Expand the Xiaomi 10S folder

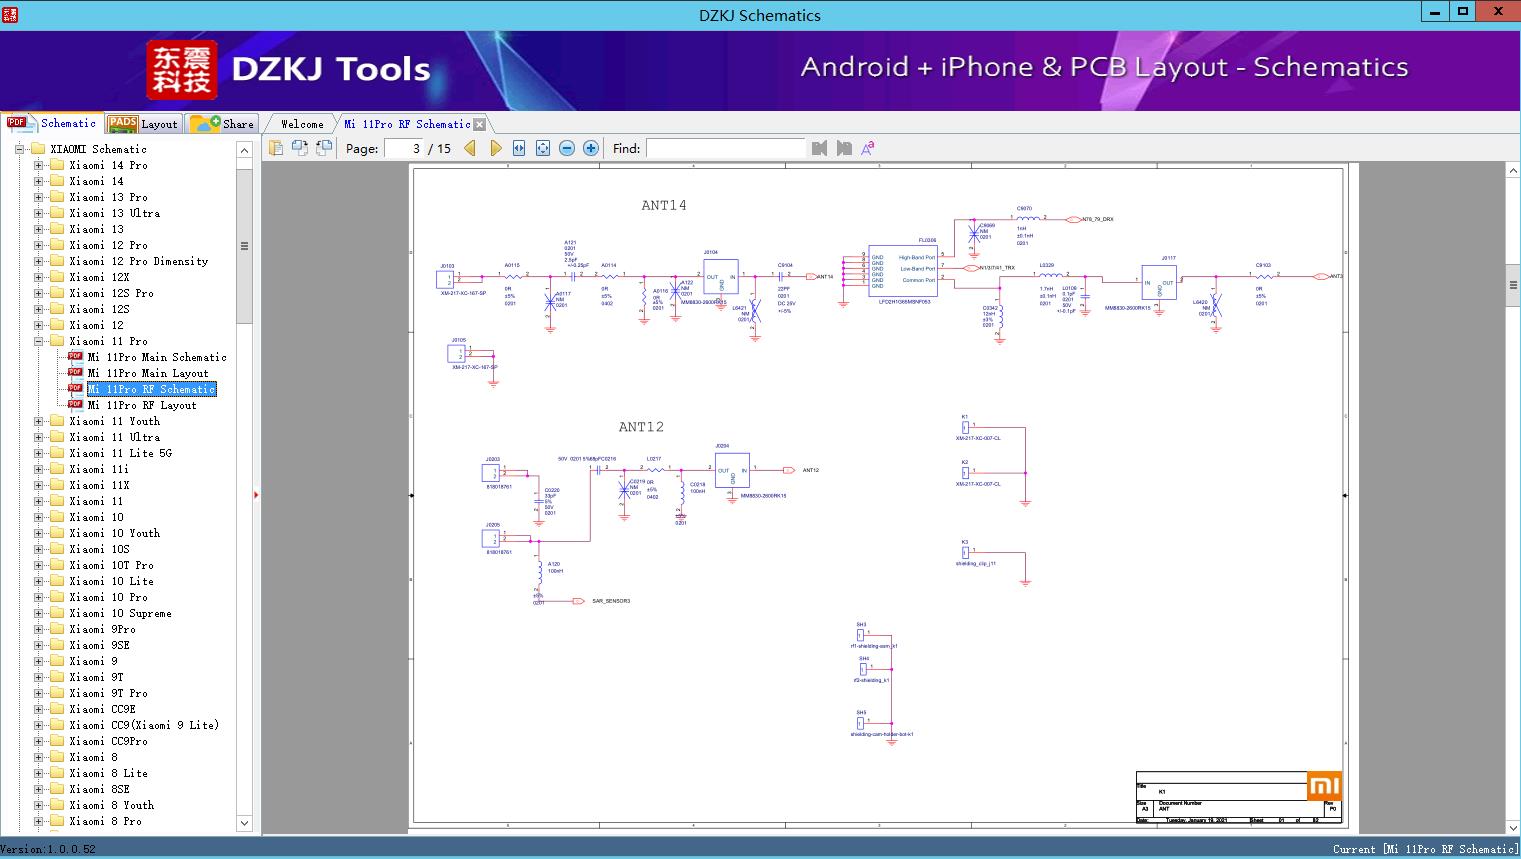point(38,549)
